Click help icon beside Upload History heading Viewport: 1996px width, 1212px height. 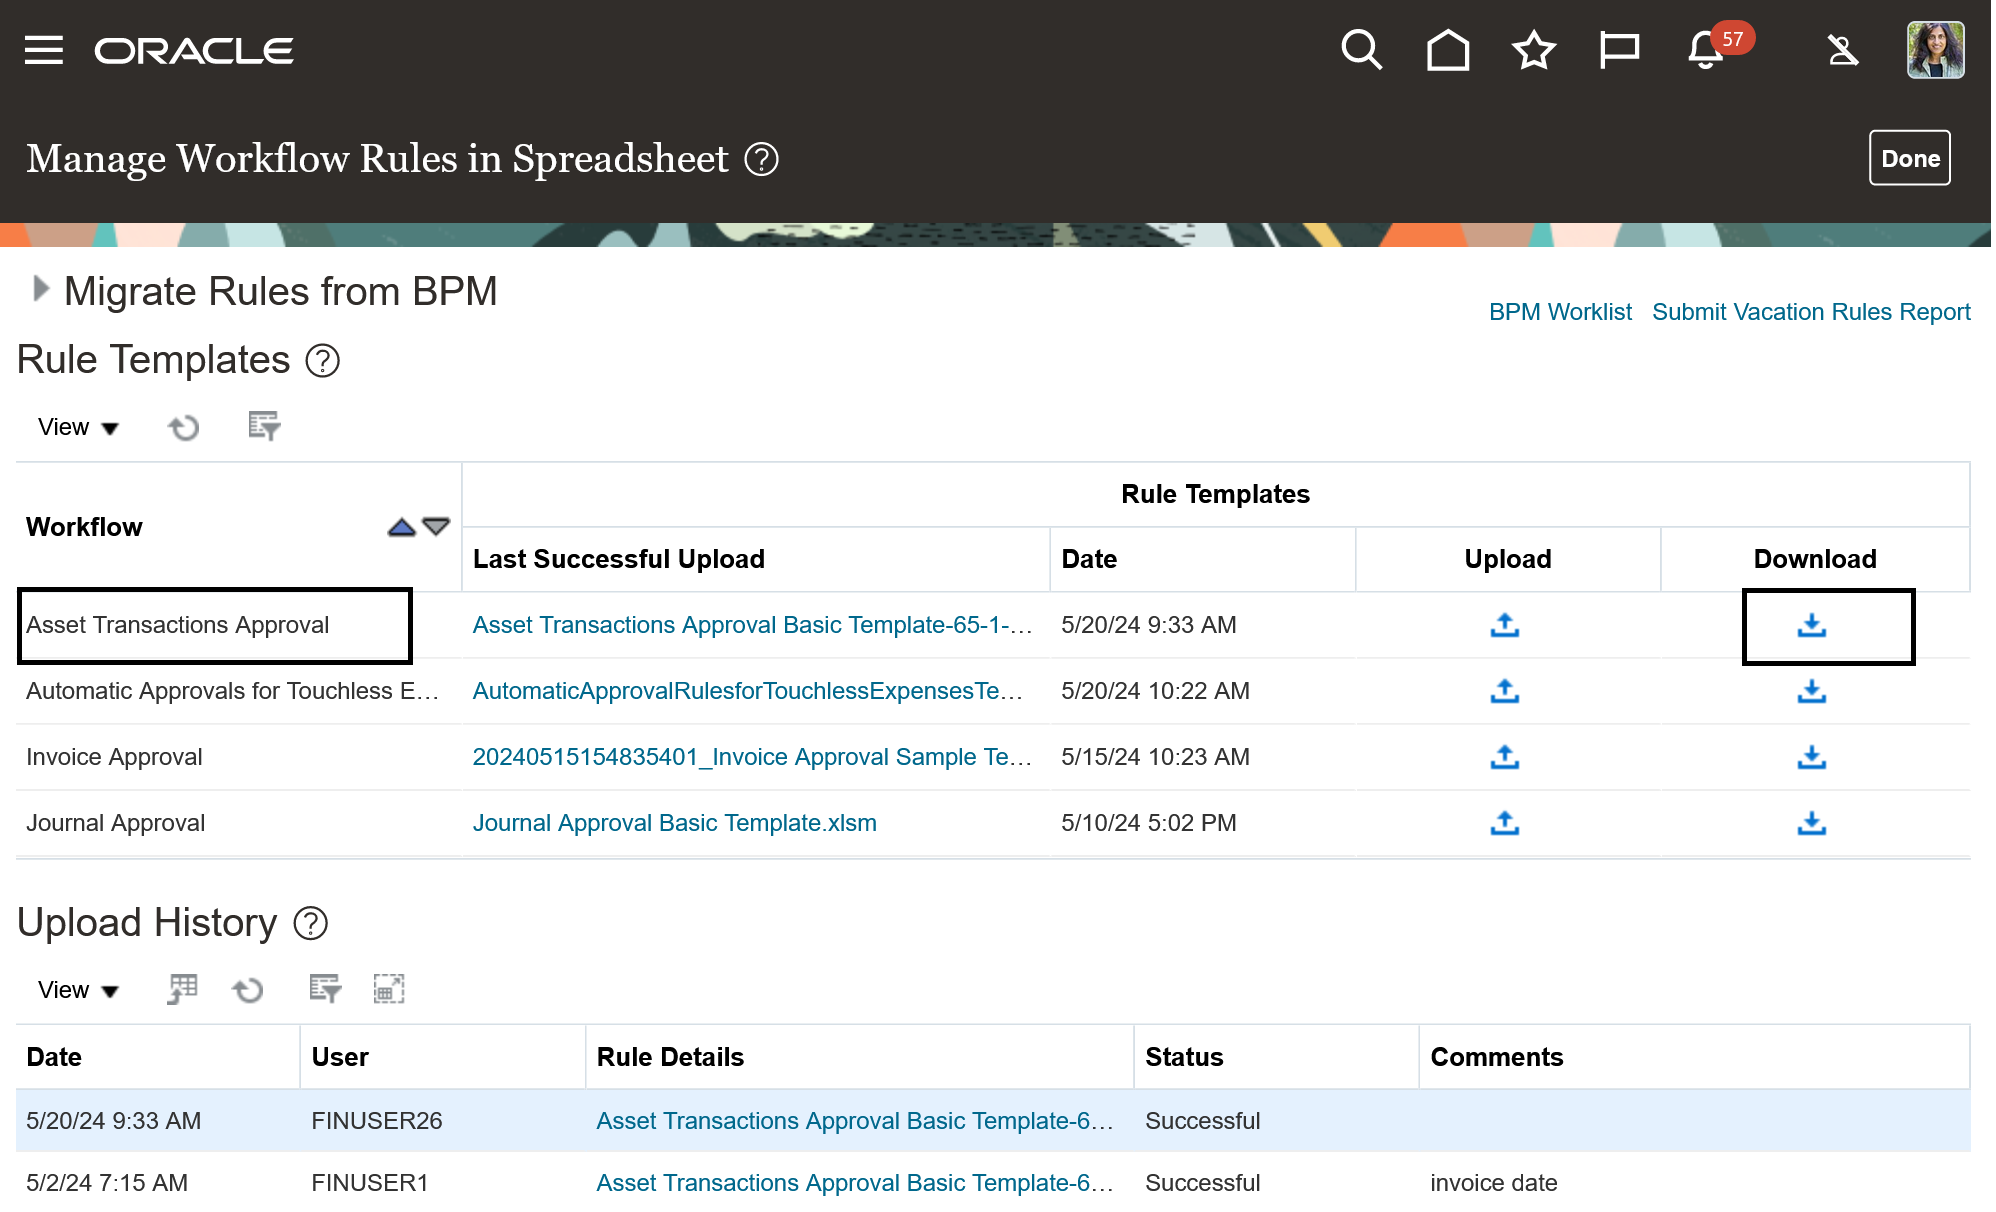[x=310, y=924]
